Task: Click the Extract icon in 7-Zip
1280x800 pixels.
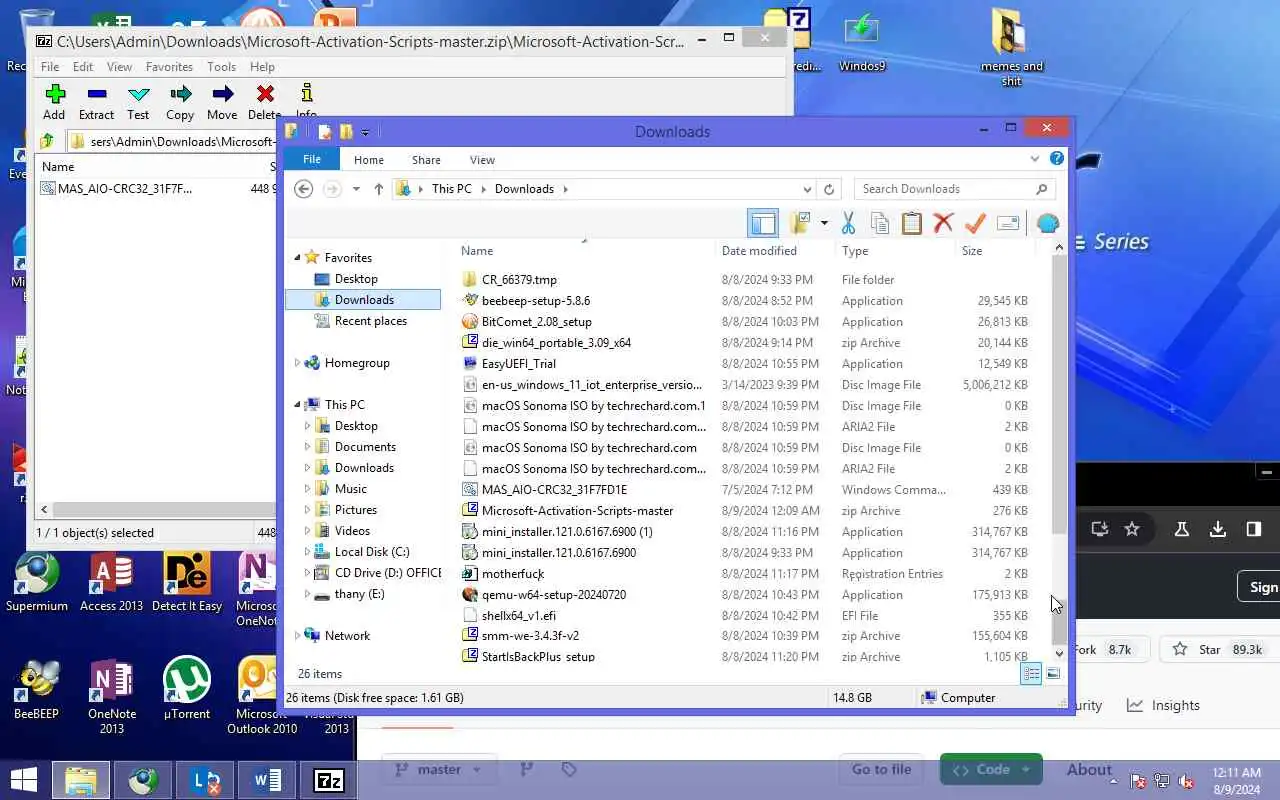Action: pyautogui.click(x=96, y=95)
